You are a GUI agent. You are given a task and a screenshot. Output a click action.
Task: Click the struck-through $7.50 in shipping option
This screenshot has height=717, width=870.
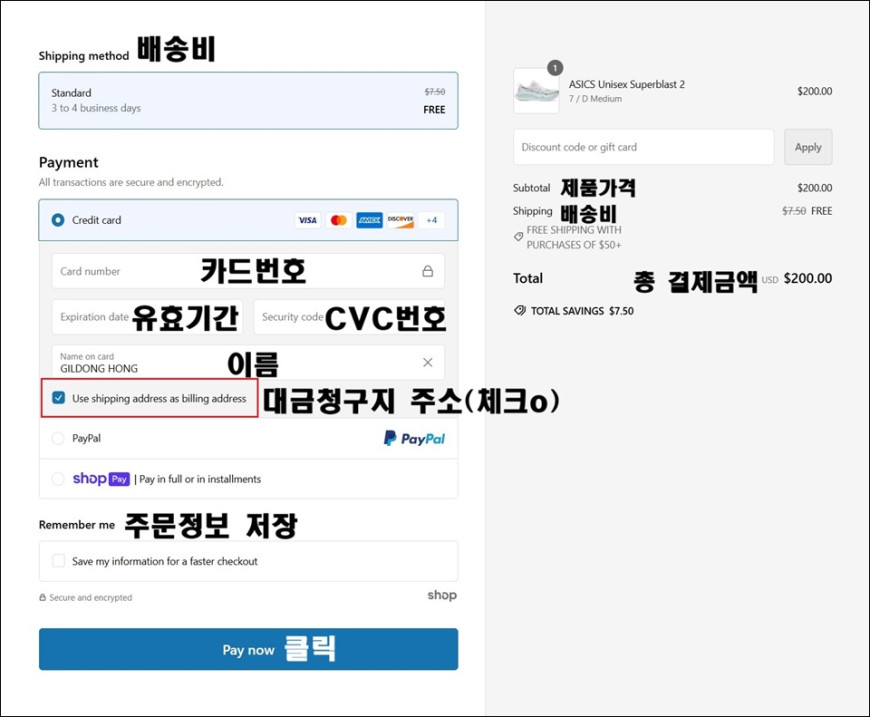pyautogui.click(x=434, y=92)
